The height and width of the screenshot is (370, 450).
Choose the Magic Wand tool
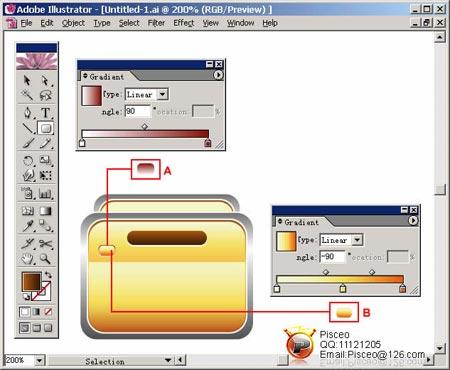coord(28,95)
